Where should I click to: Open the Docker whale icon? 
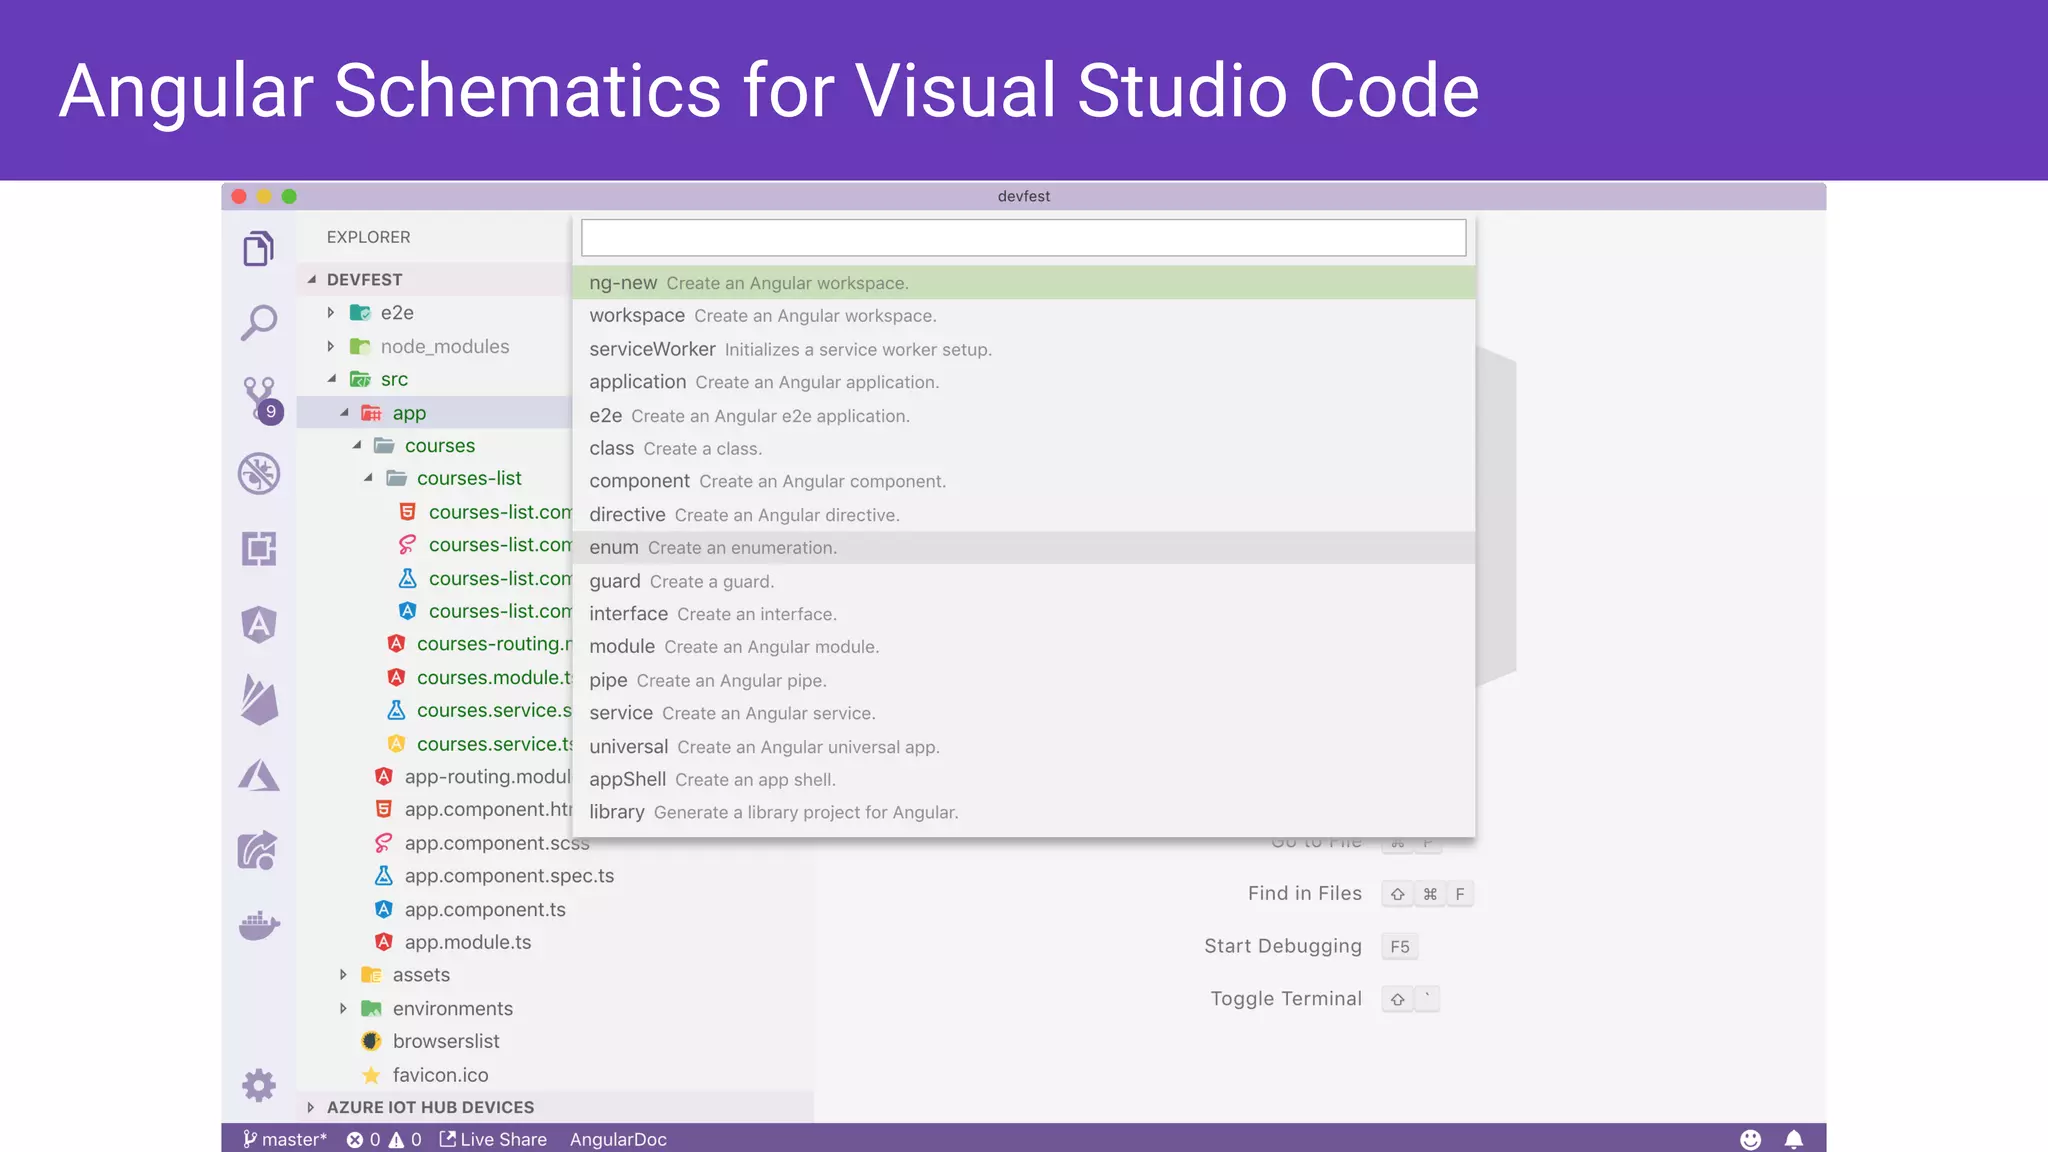point(259,926)
